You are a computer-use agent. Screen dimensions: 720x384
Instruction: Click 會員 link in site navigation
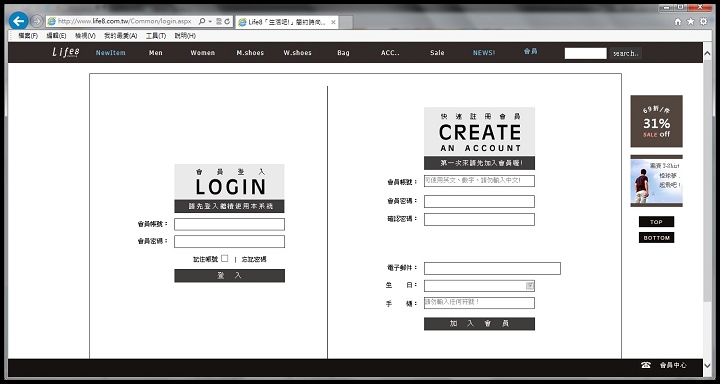click(530, 51)
